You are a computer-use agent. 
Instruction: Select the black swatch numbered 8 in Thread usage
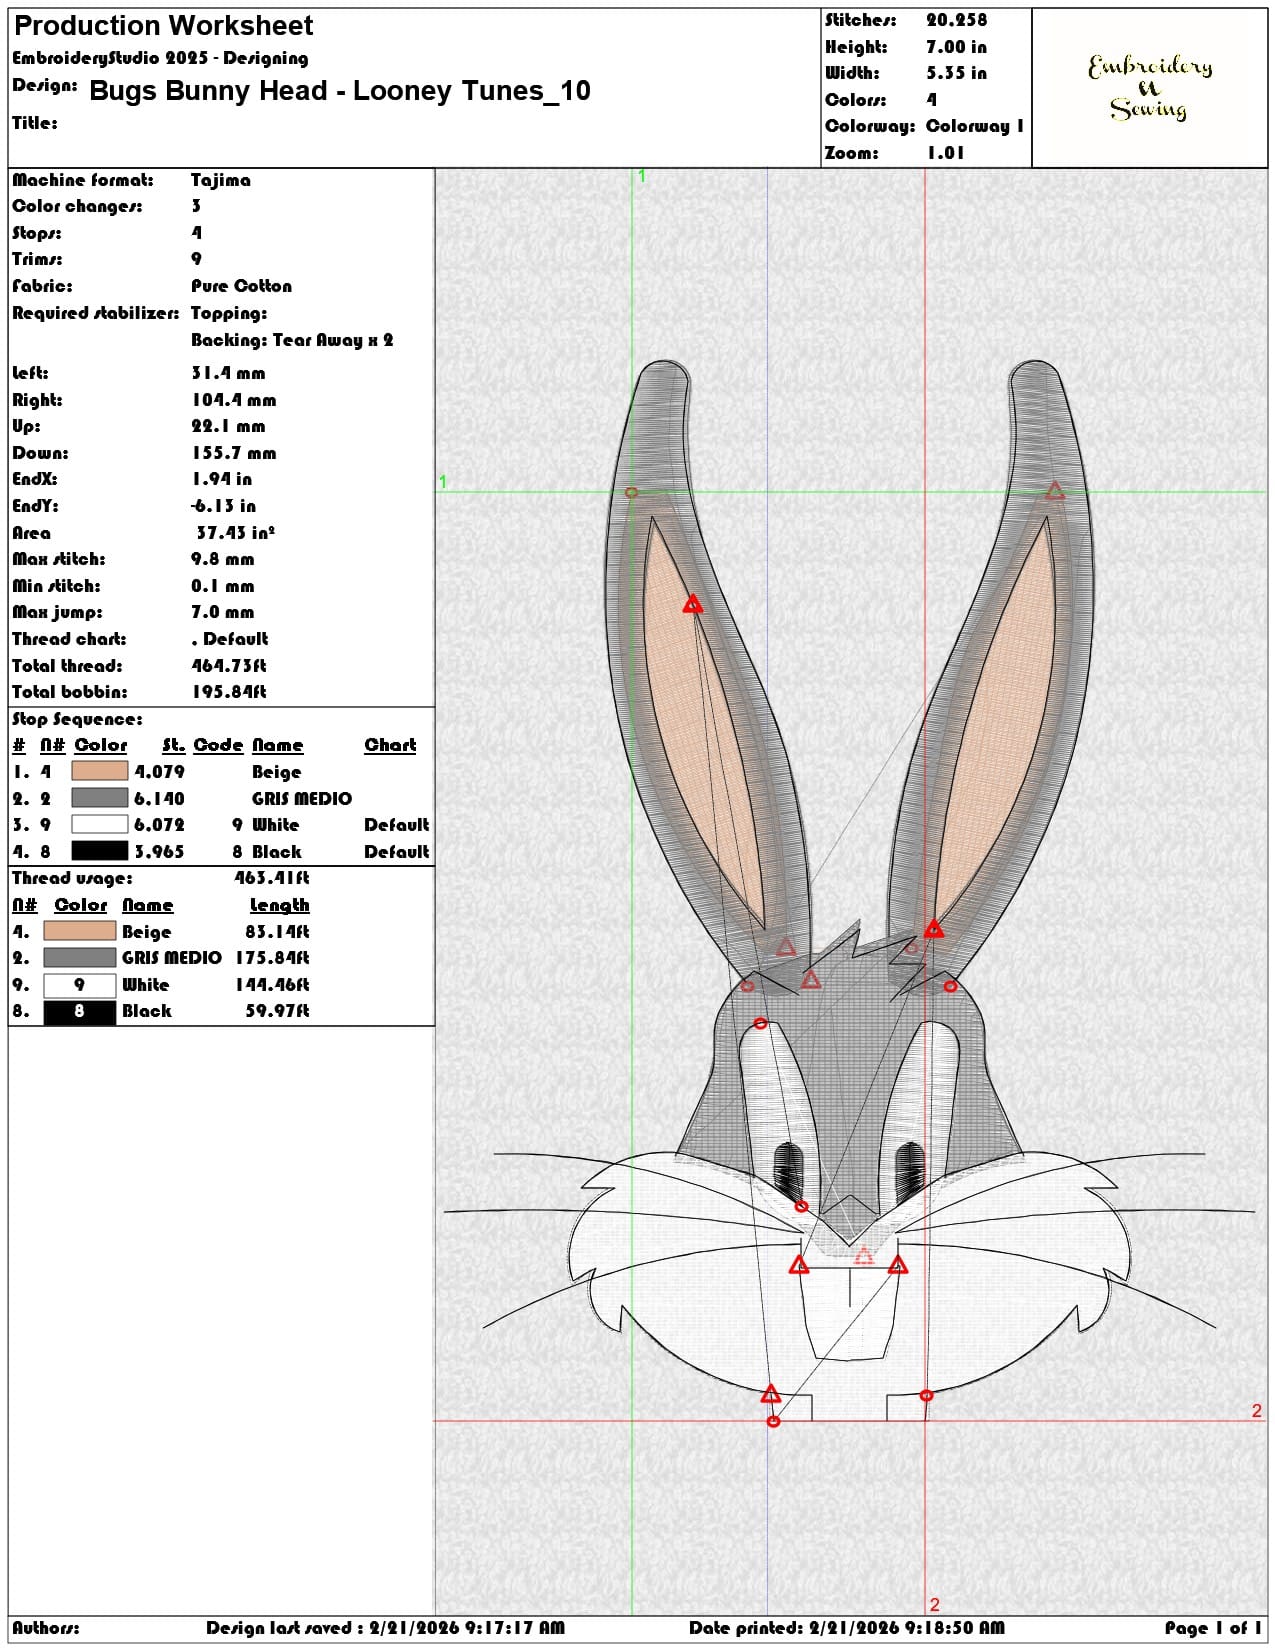coord(80,1011)
